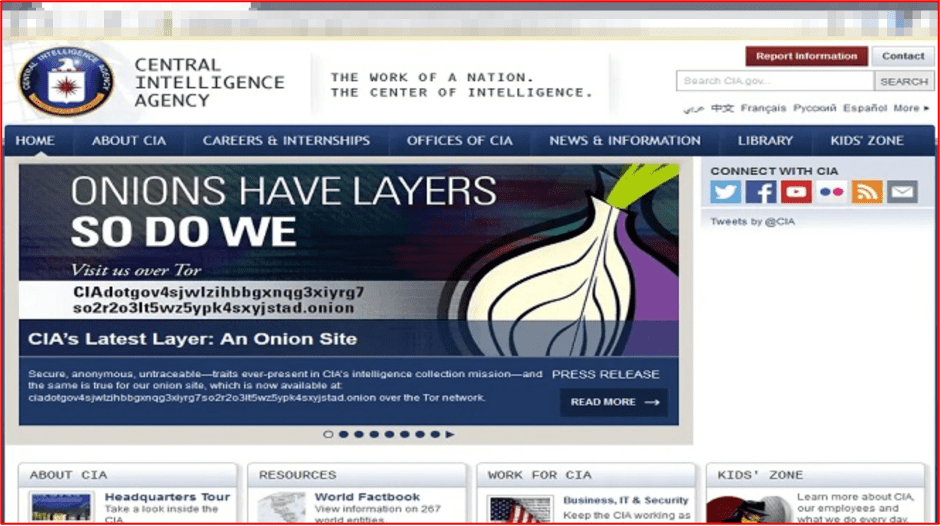Open CIA YouTube channel icon
This screenshot has height=526, width=940.
pyautogui.click(x=796, y=192)
